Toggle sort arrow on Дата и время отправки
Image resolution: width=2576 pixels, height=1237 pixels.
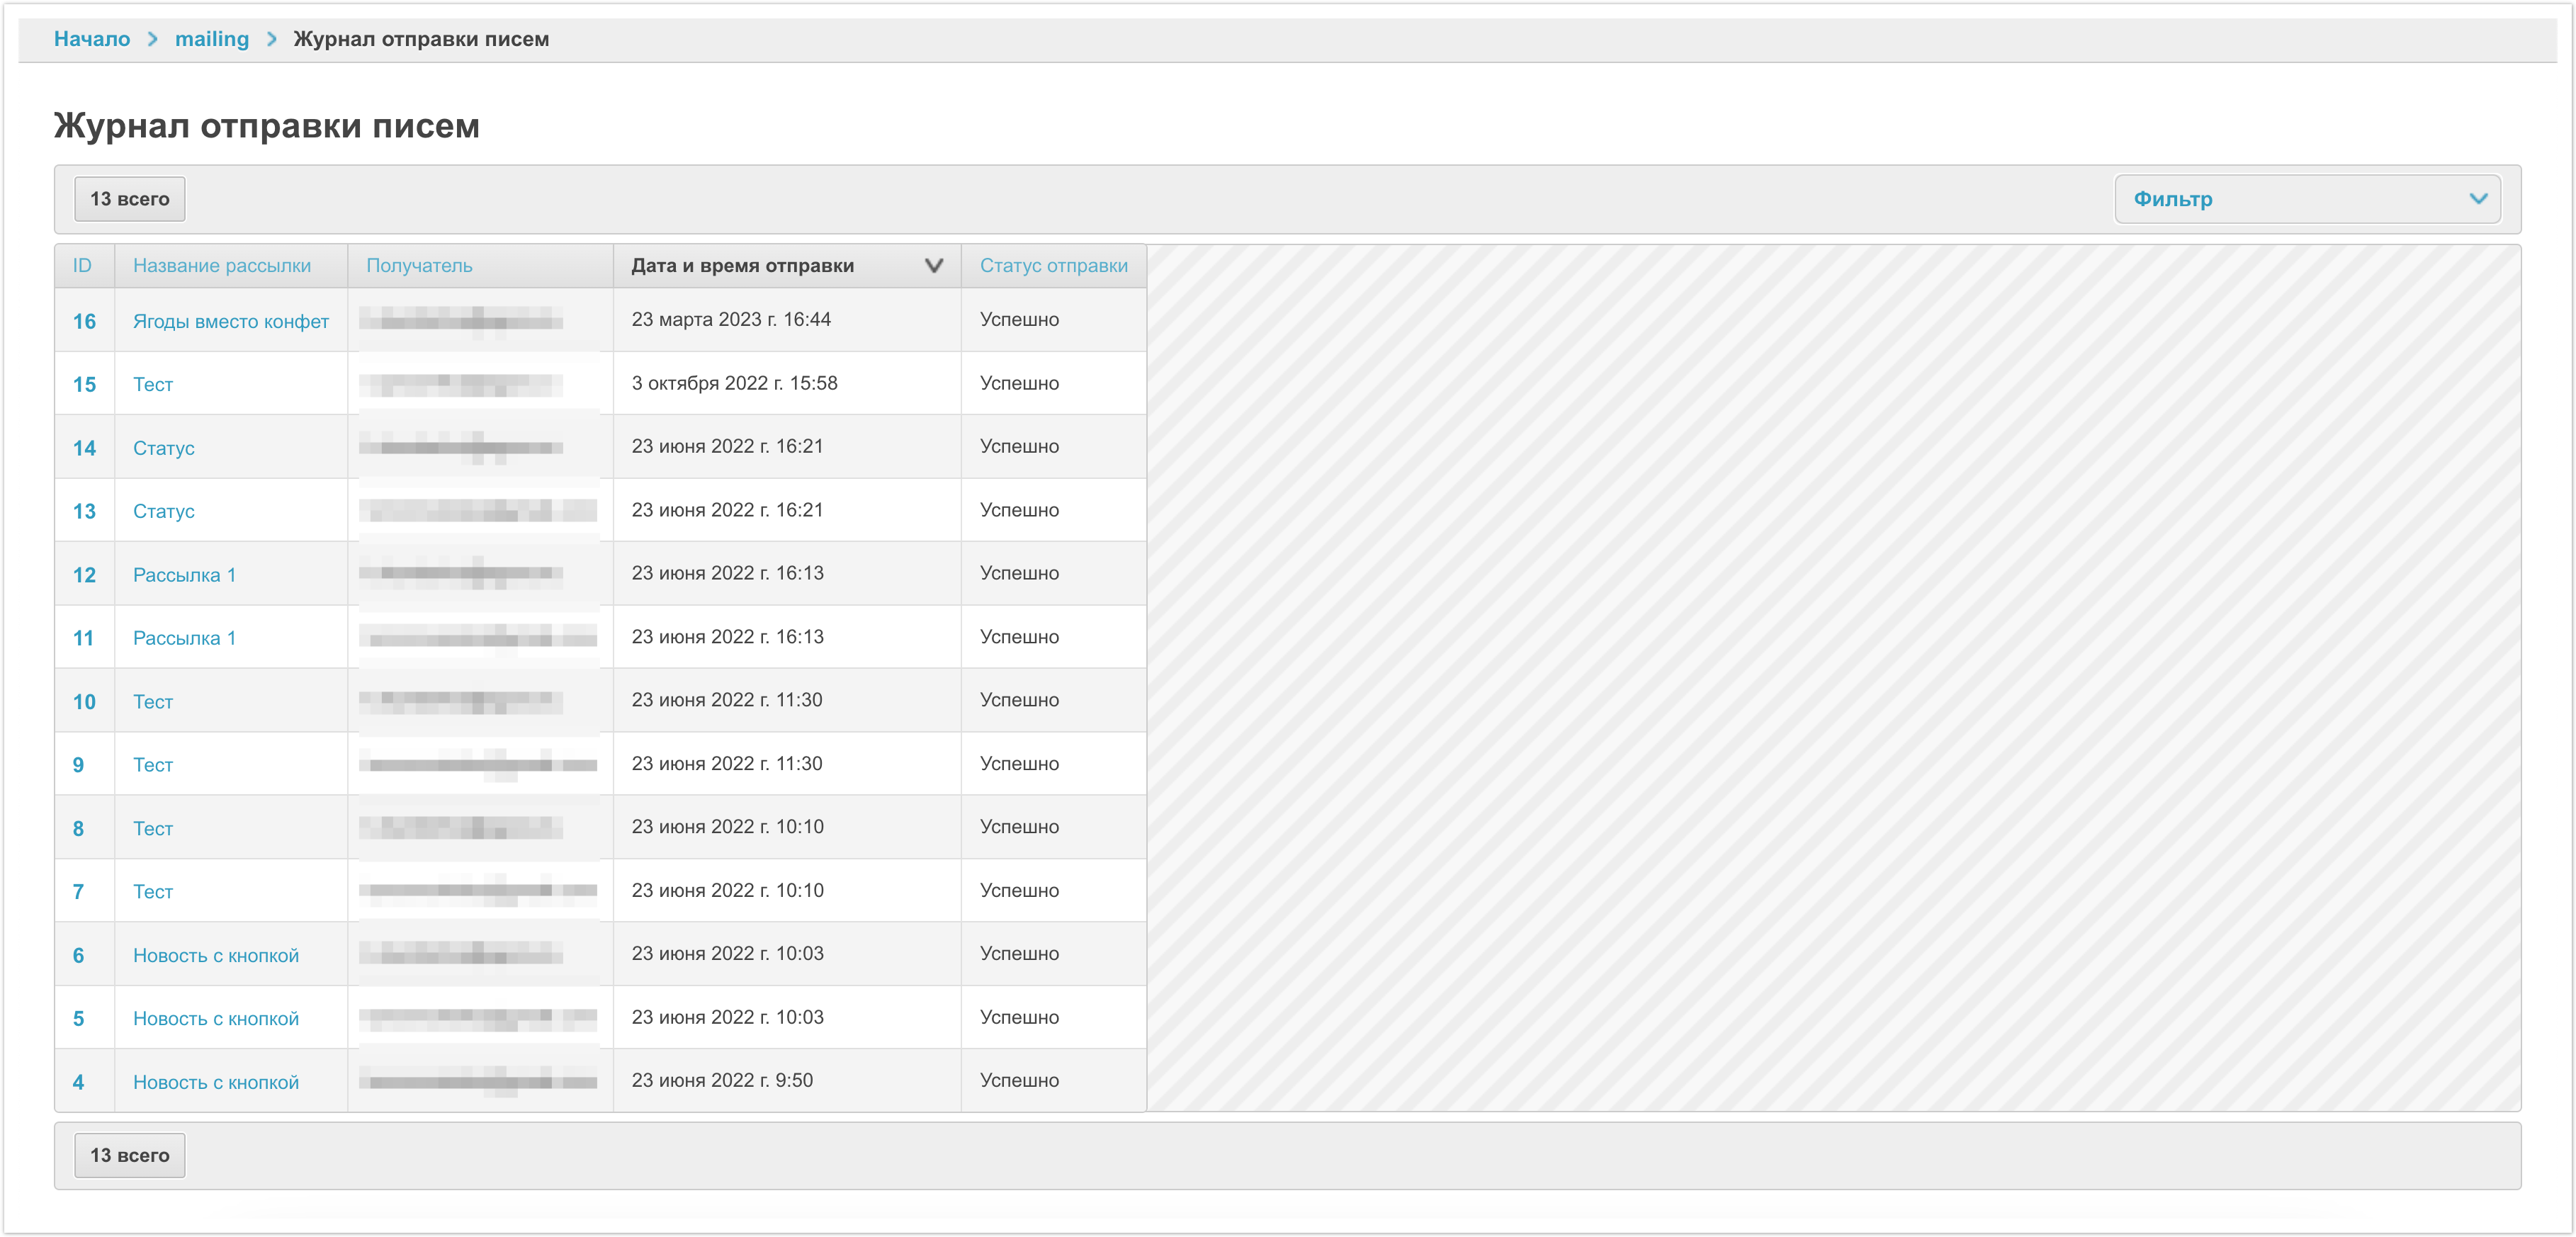click(933, 266)
